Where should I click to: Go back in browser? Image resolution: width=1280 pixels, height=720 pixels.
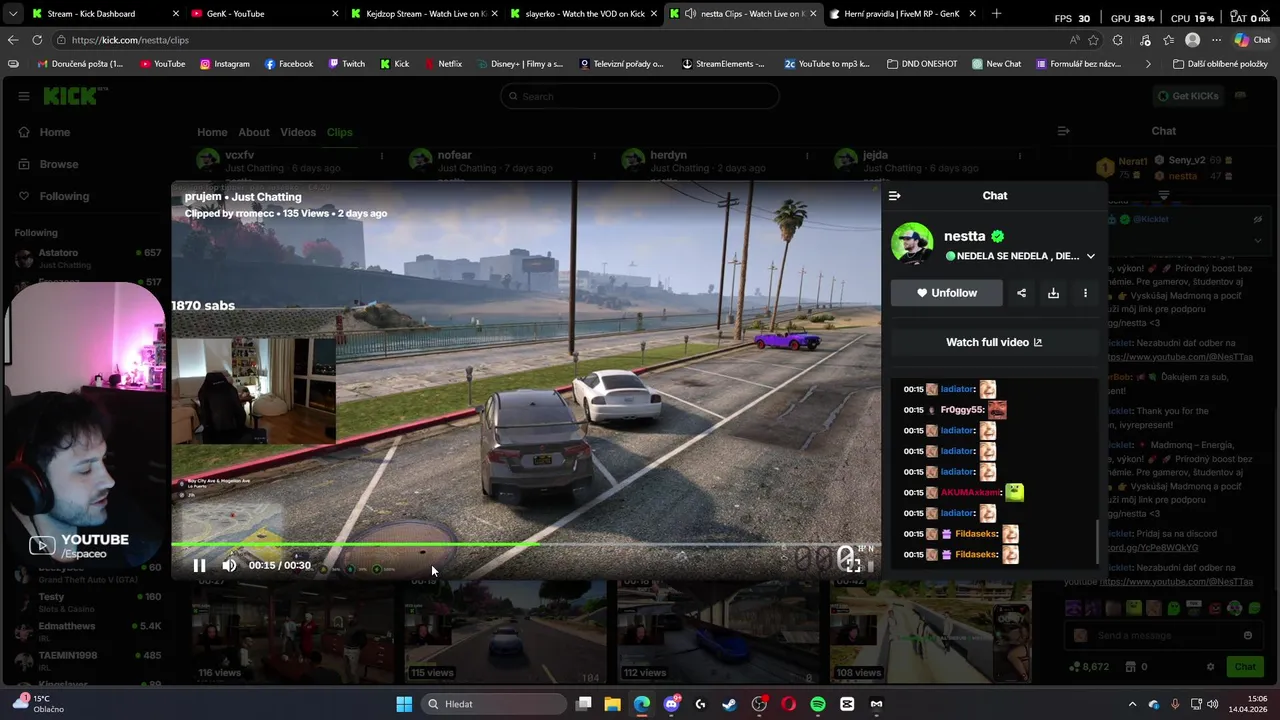click(13, 40)
